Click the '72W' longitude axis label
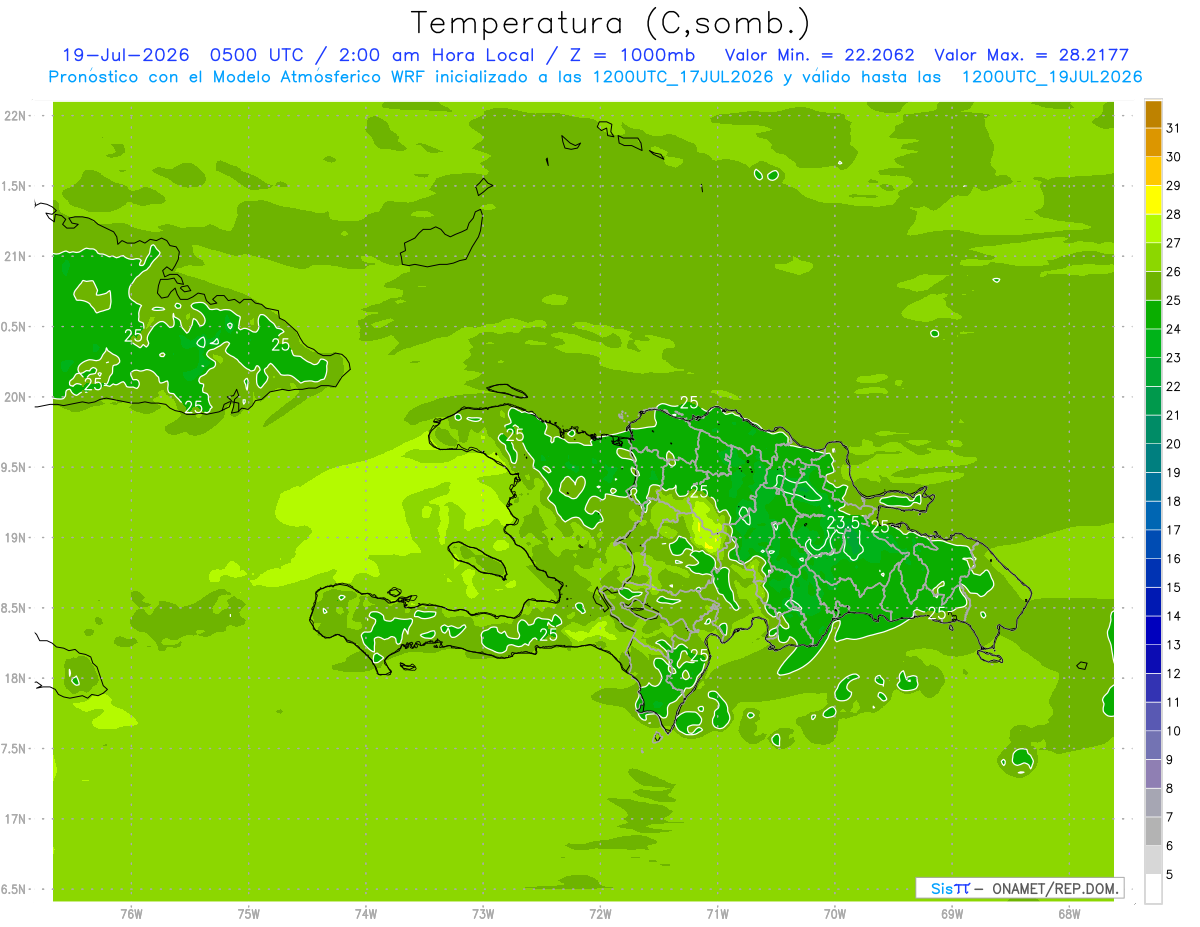The image size is (1200, 927). coord(600,913)
